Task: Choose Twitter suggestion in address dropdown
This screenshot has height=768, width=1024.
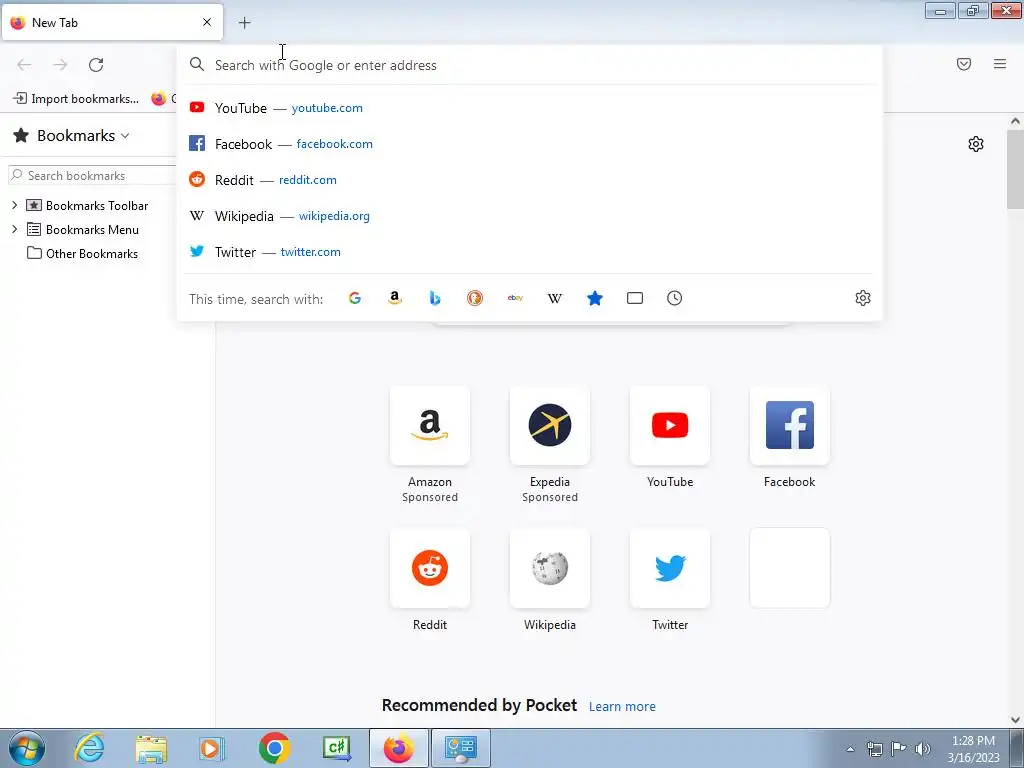Action: pyautogui.click(x=530, y=251)
